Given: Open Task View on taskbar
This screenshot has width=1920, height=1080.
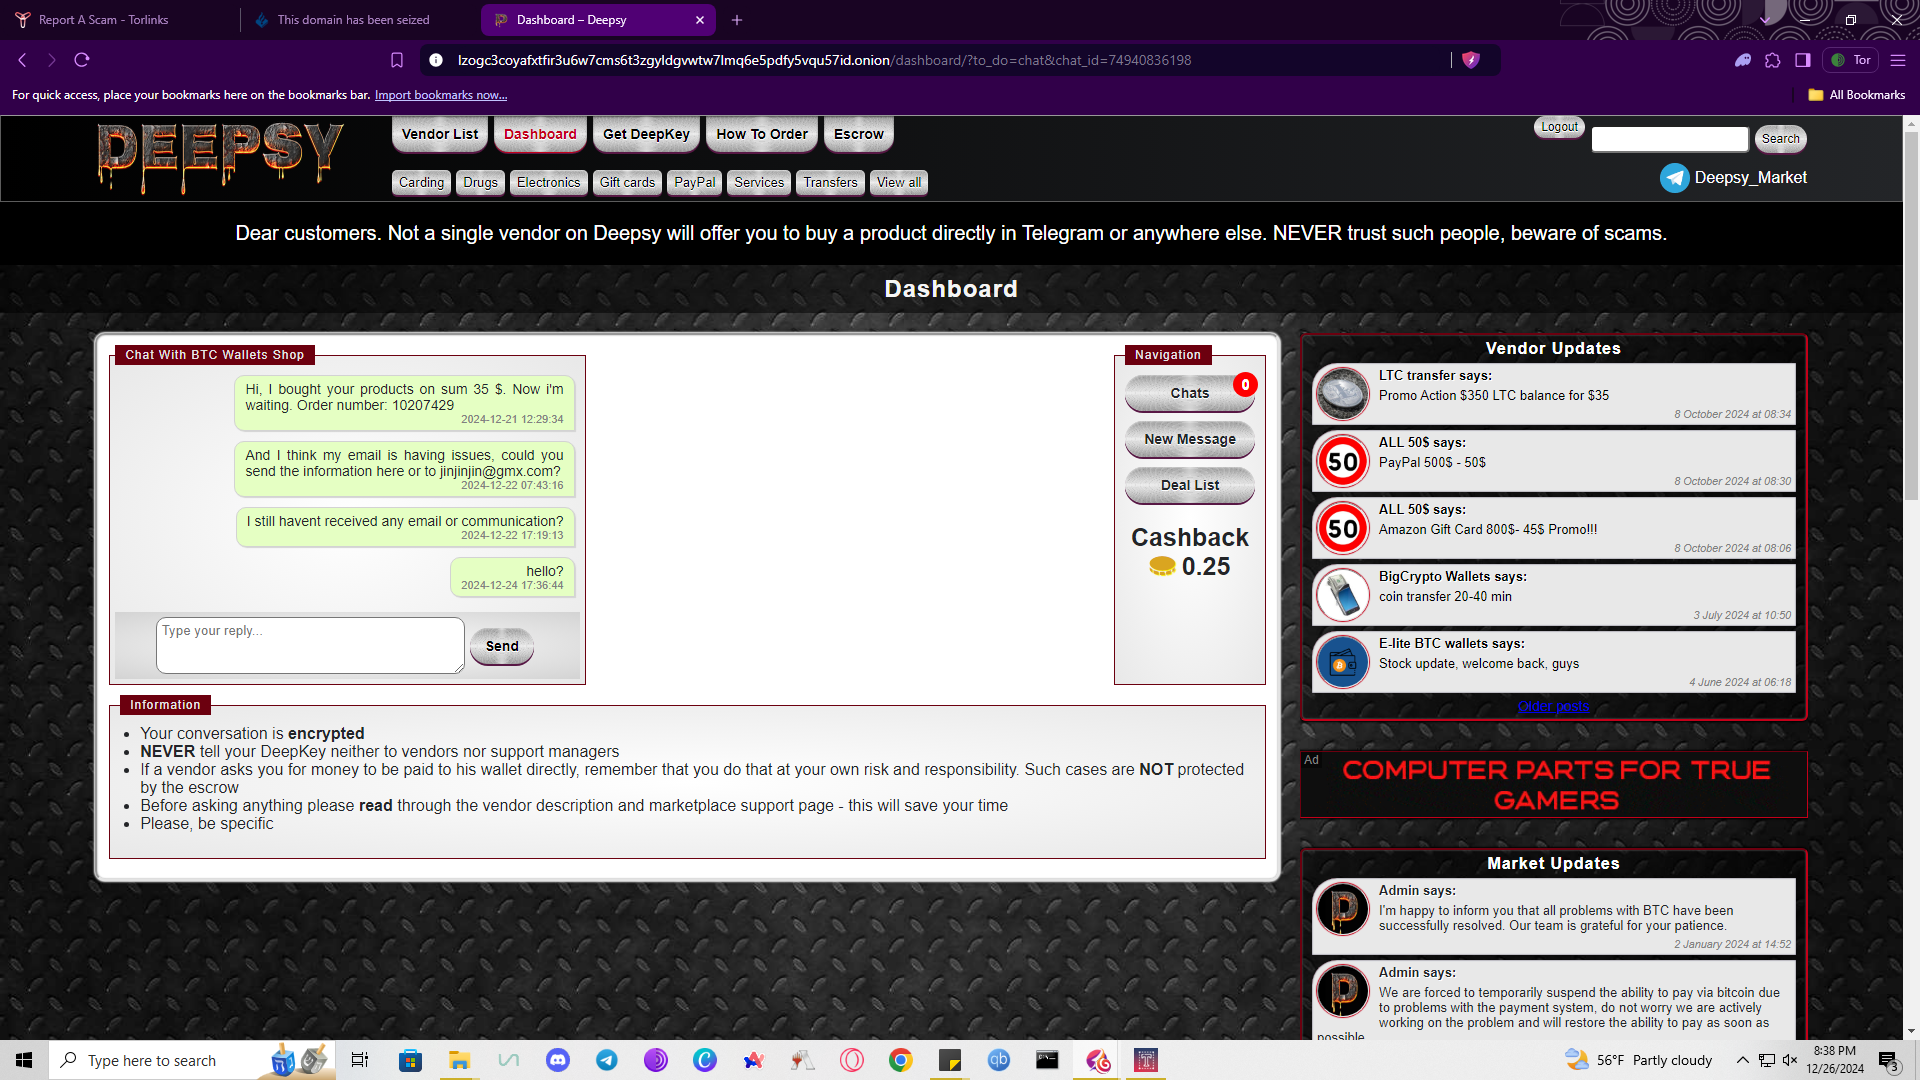Looking at the screenshot, I should click(x=360, y=1060).
